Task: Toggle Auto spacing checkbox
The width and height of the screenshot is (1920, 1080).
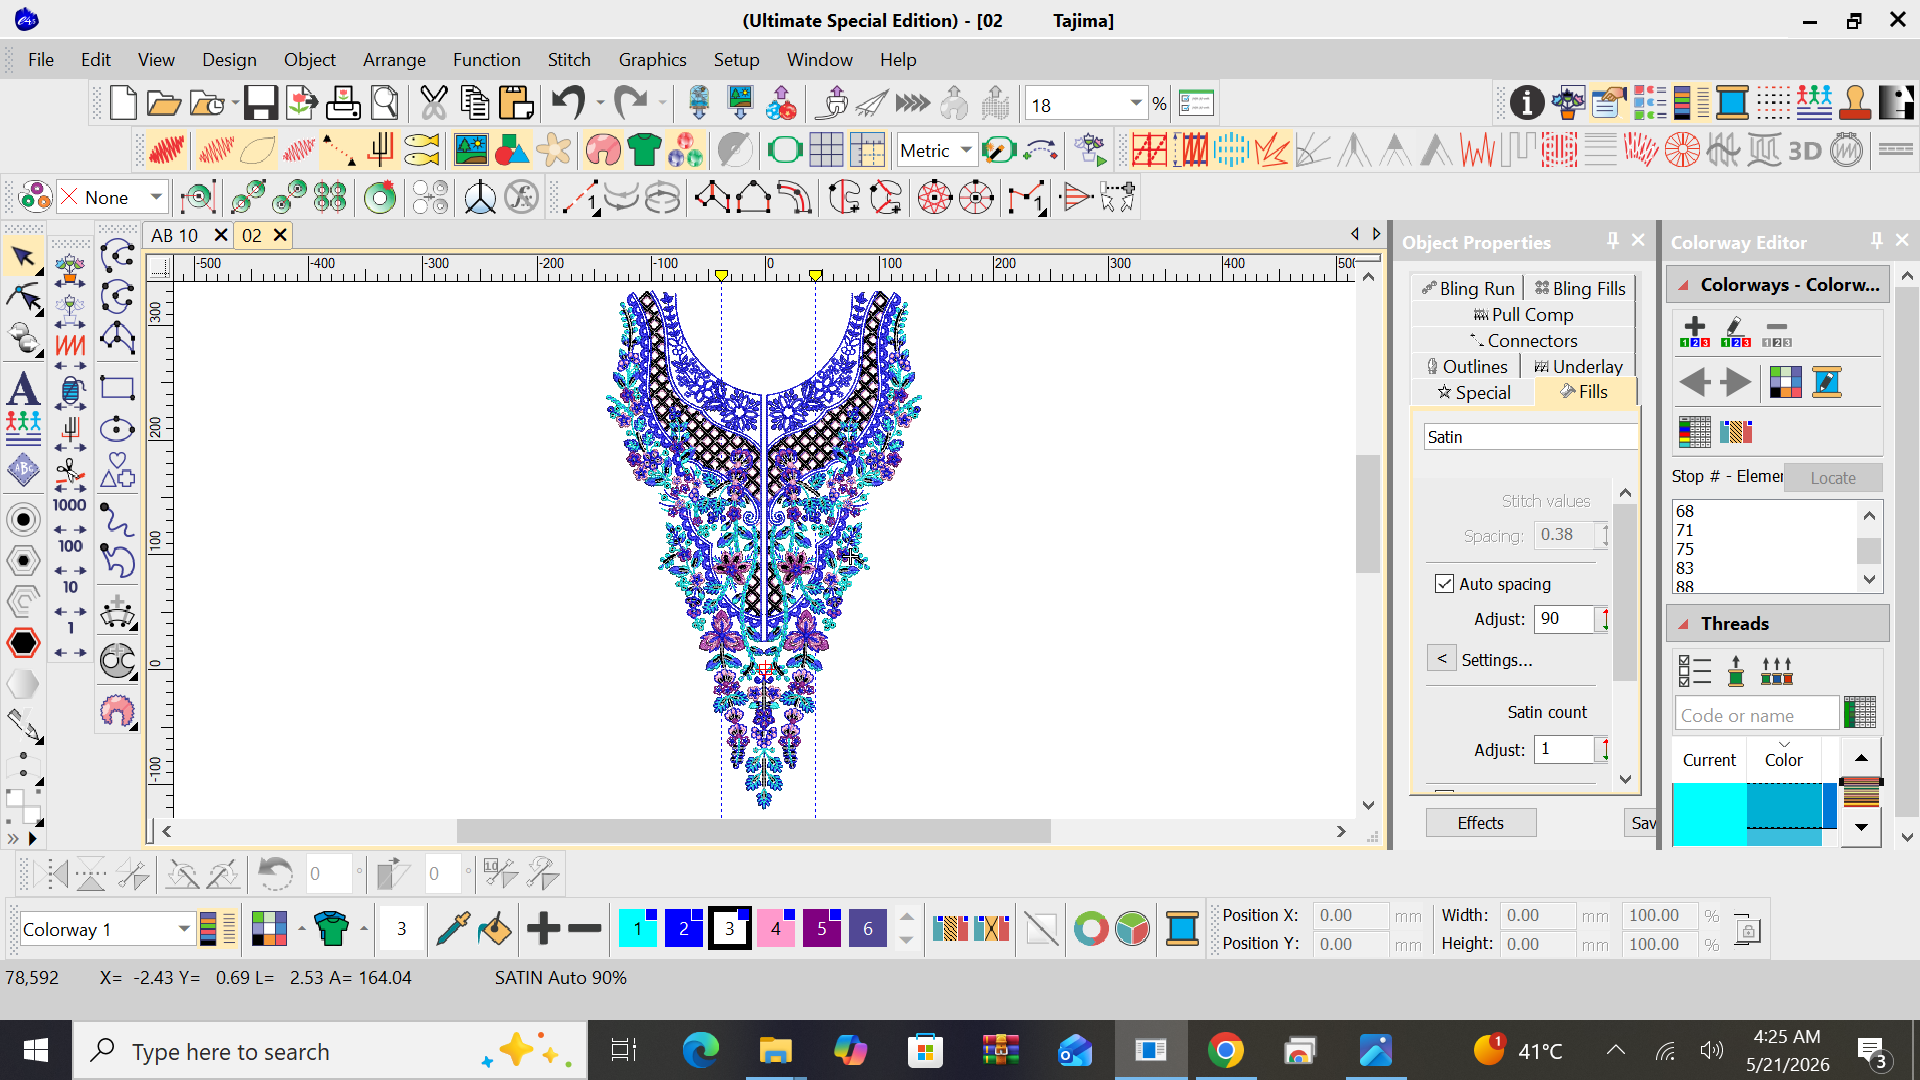Action: (x=1444, y=584)
